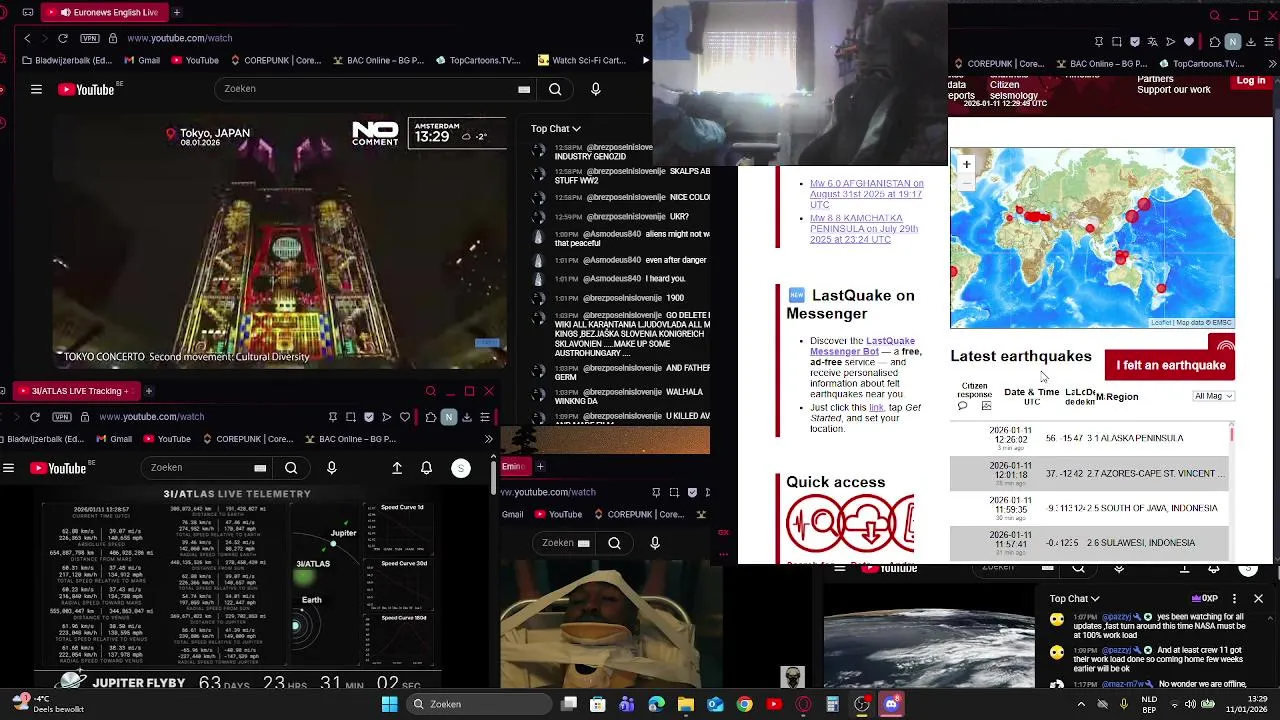
Task: Open easy setup sliders icon in 3I/ATLAS window
Action: tap(484, 417)
